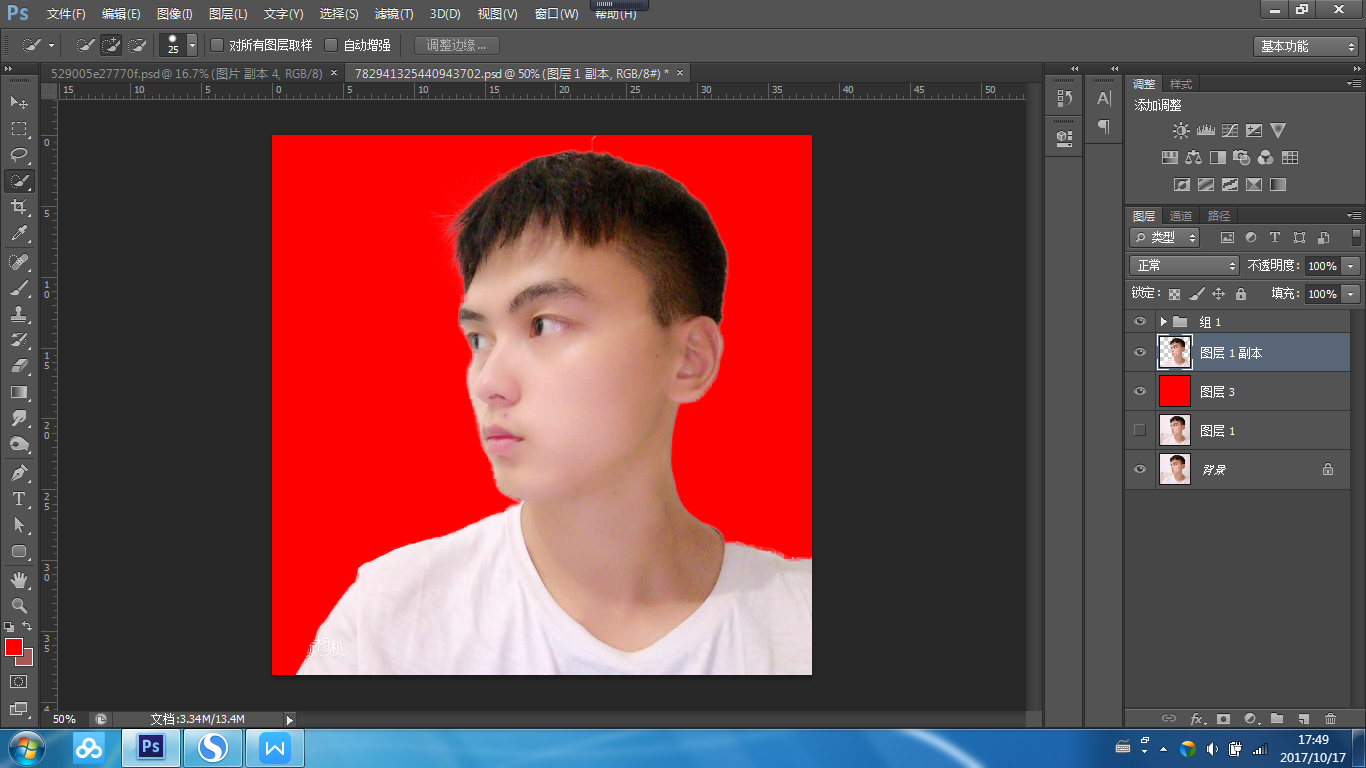Select the Zoom tool
Viewport: 1366px width, 768px height.
pos(19,606)
